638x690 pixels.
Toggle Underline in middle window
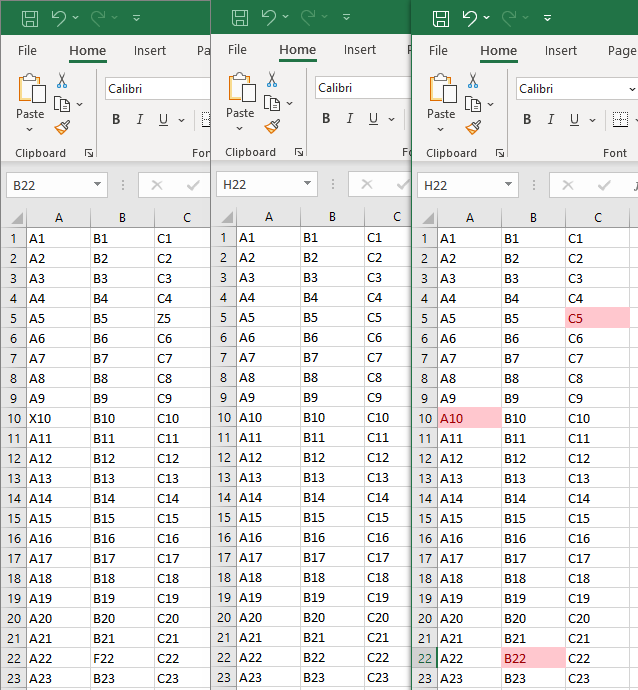click(x=373, y=118)
